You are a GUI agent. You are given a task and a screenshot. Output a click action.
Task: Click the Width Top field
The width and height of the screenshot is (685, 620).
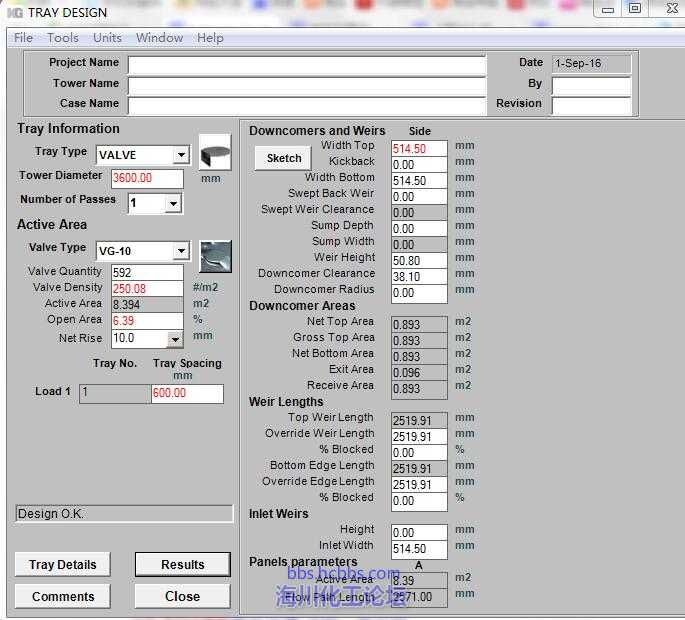pos(419,149)
